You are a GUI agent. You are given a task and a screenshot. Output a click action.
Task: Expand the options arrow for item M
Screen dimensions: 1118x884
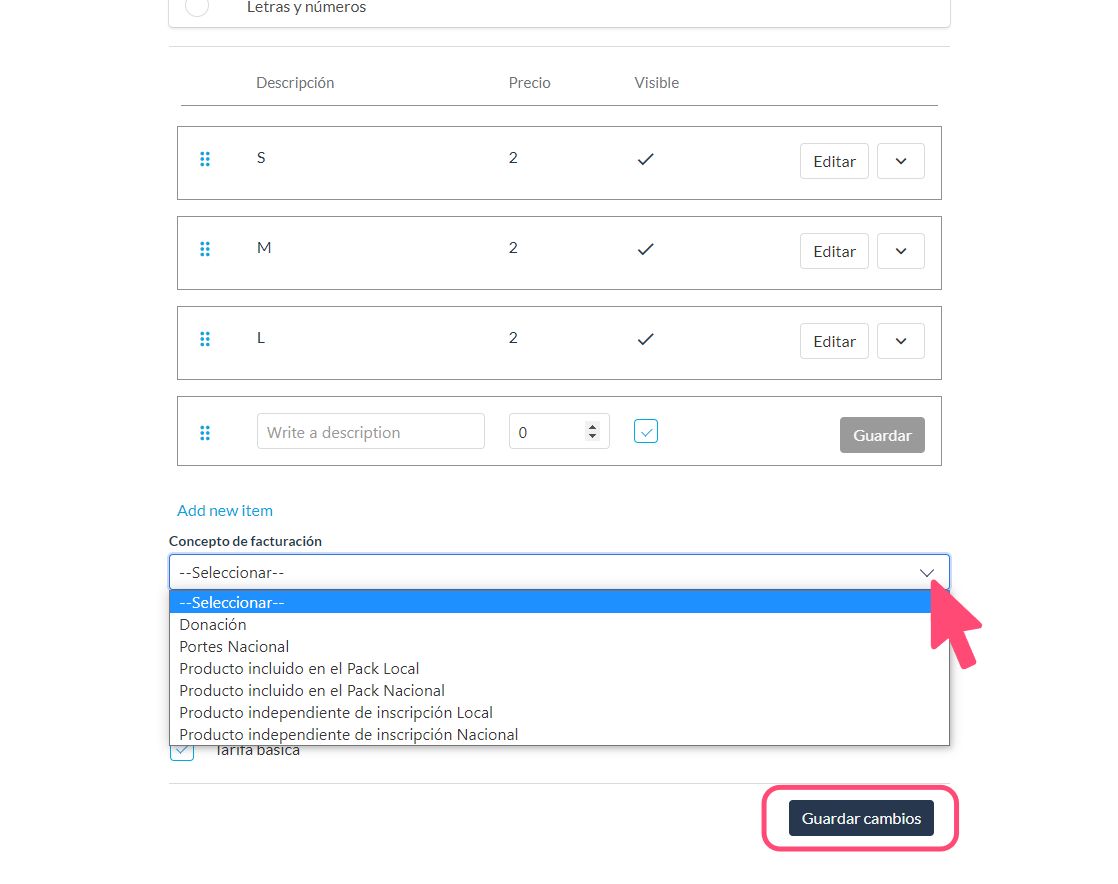(901, 251)
